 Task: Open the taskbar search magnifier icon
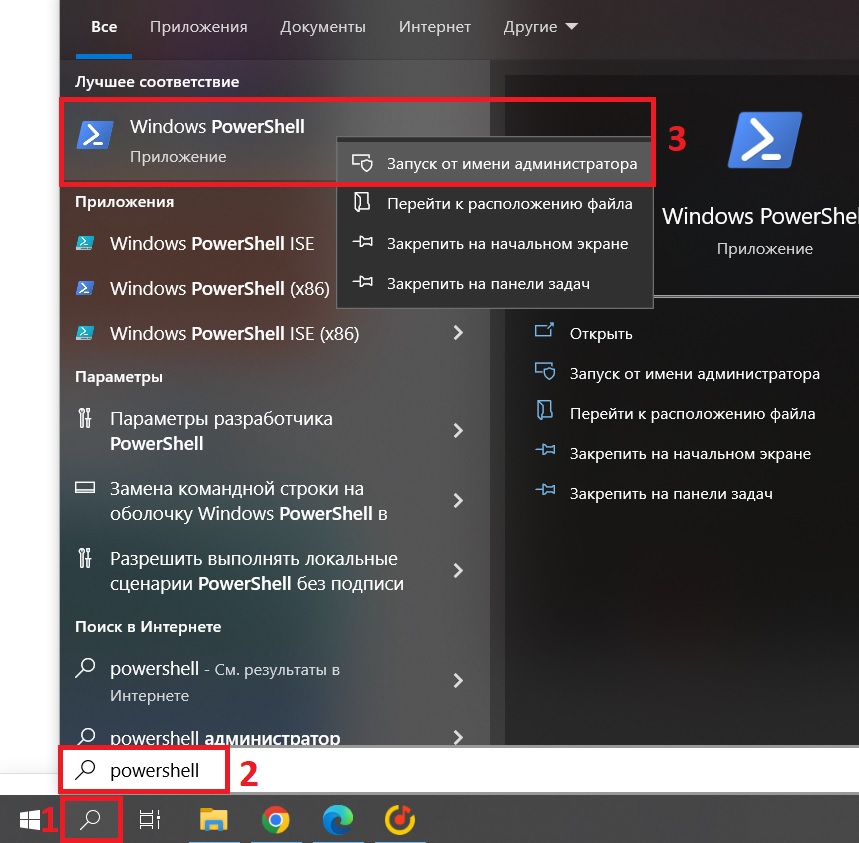pos(91,819)
